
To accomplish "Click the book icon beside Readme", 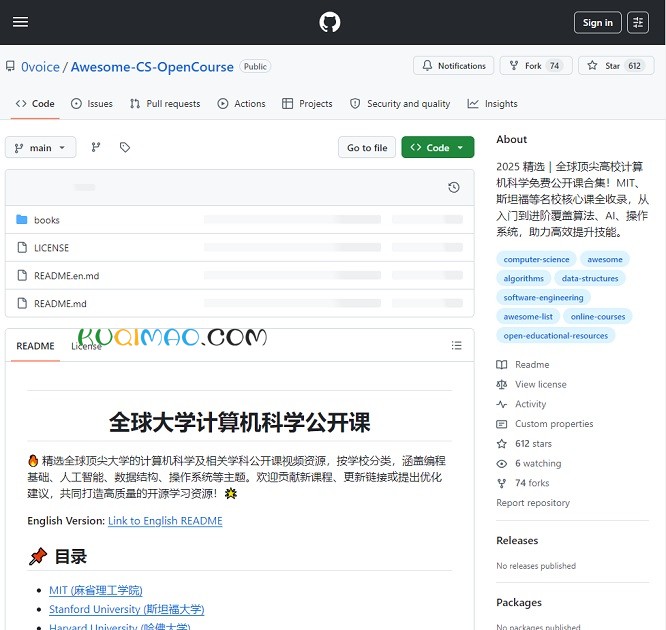I will [x=502, y=364].
